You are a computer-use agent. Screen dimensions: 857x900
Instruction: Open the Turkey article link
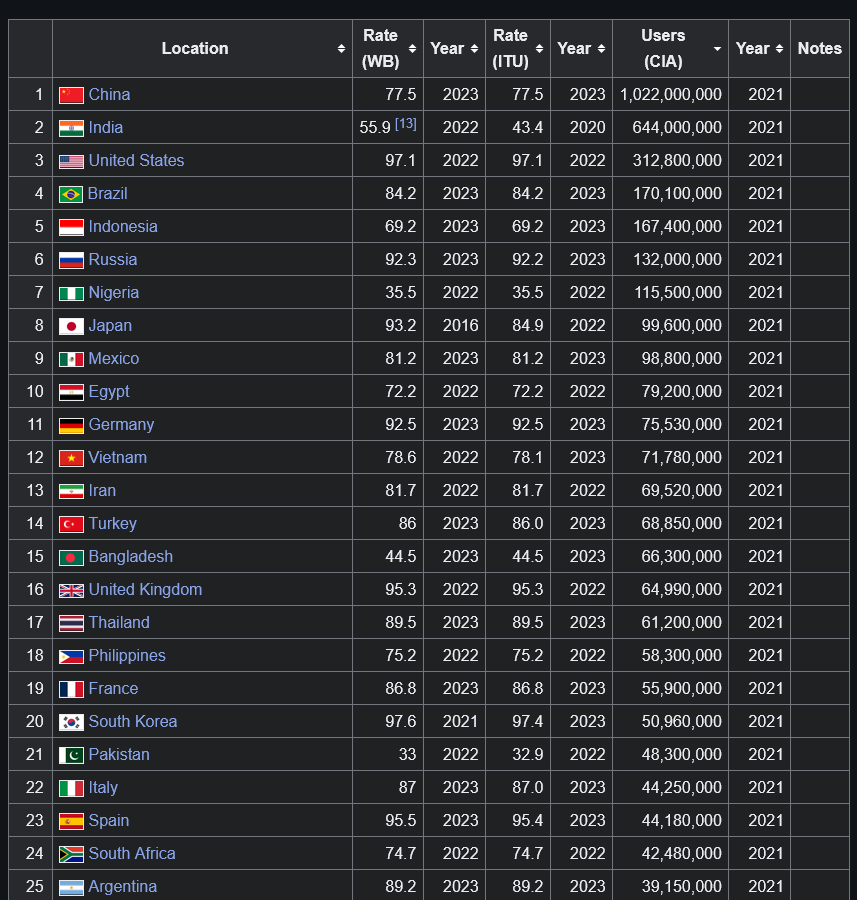click(x=113, y=523)
